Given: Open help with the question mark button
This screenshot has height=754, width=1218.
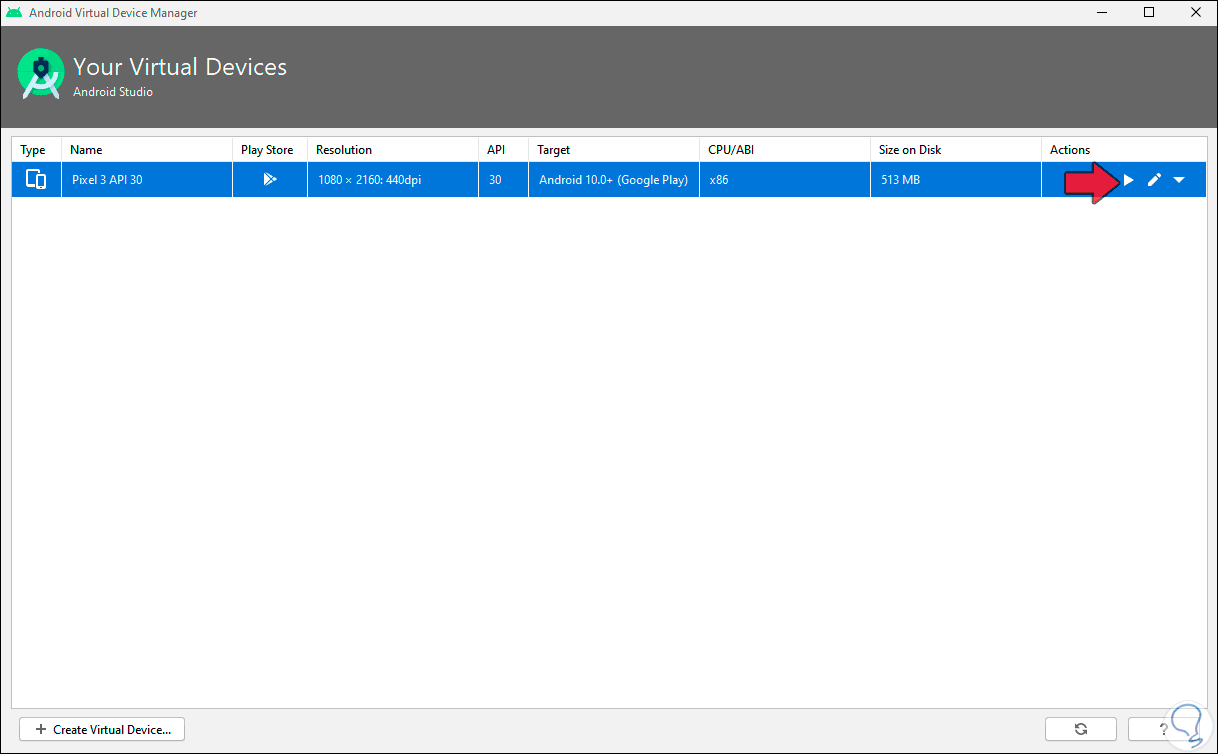Looking at the screenshot, I should pos(1163,729).
